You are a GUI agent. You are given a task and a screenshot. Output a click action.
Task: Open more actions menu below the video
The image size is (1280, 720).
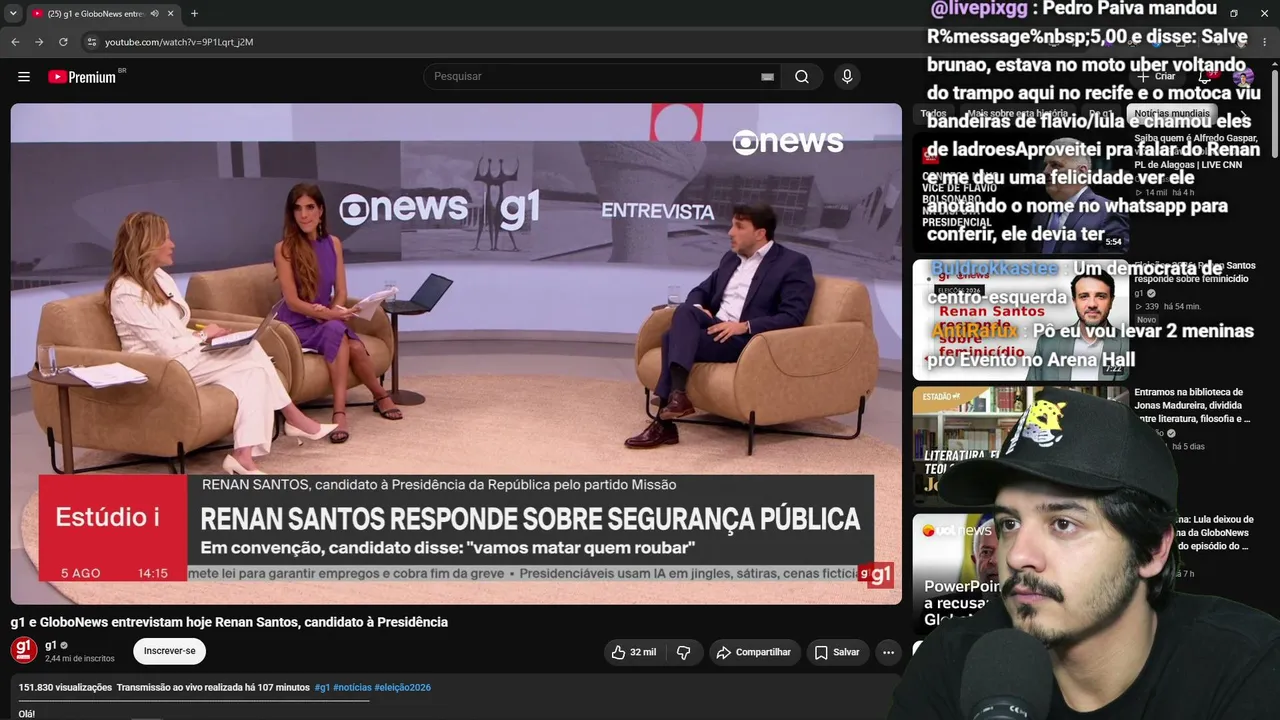point(888,652)
